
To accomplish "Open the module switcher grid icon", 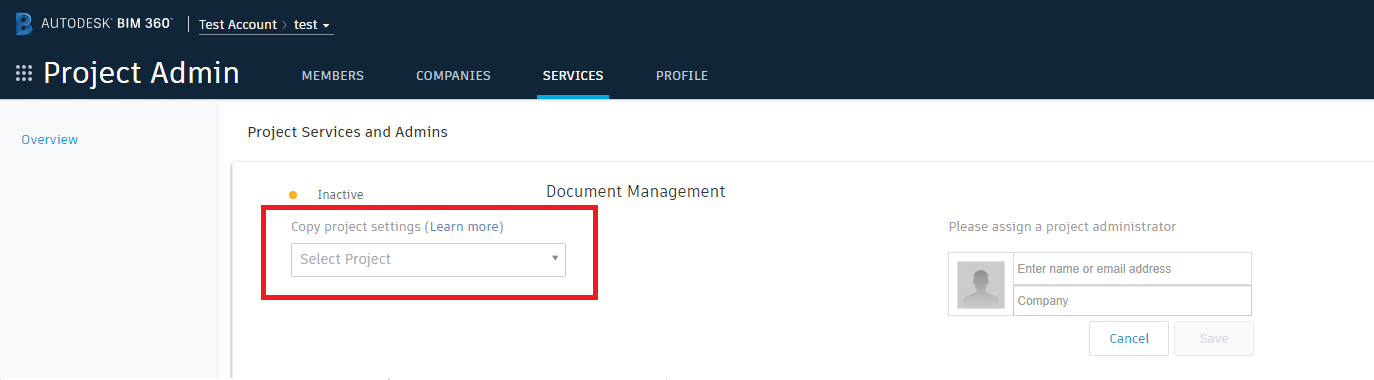I will pyautogui.click(x=24, y=74).
